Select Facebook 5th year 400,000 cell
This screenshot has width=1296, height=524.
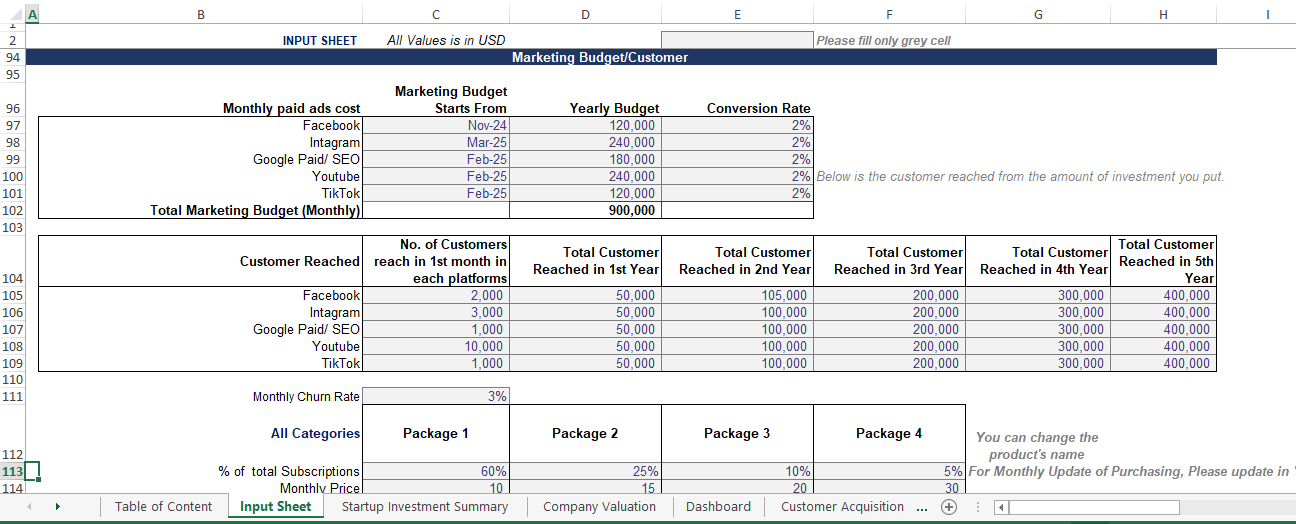pos(1163,296)
